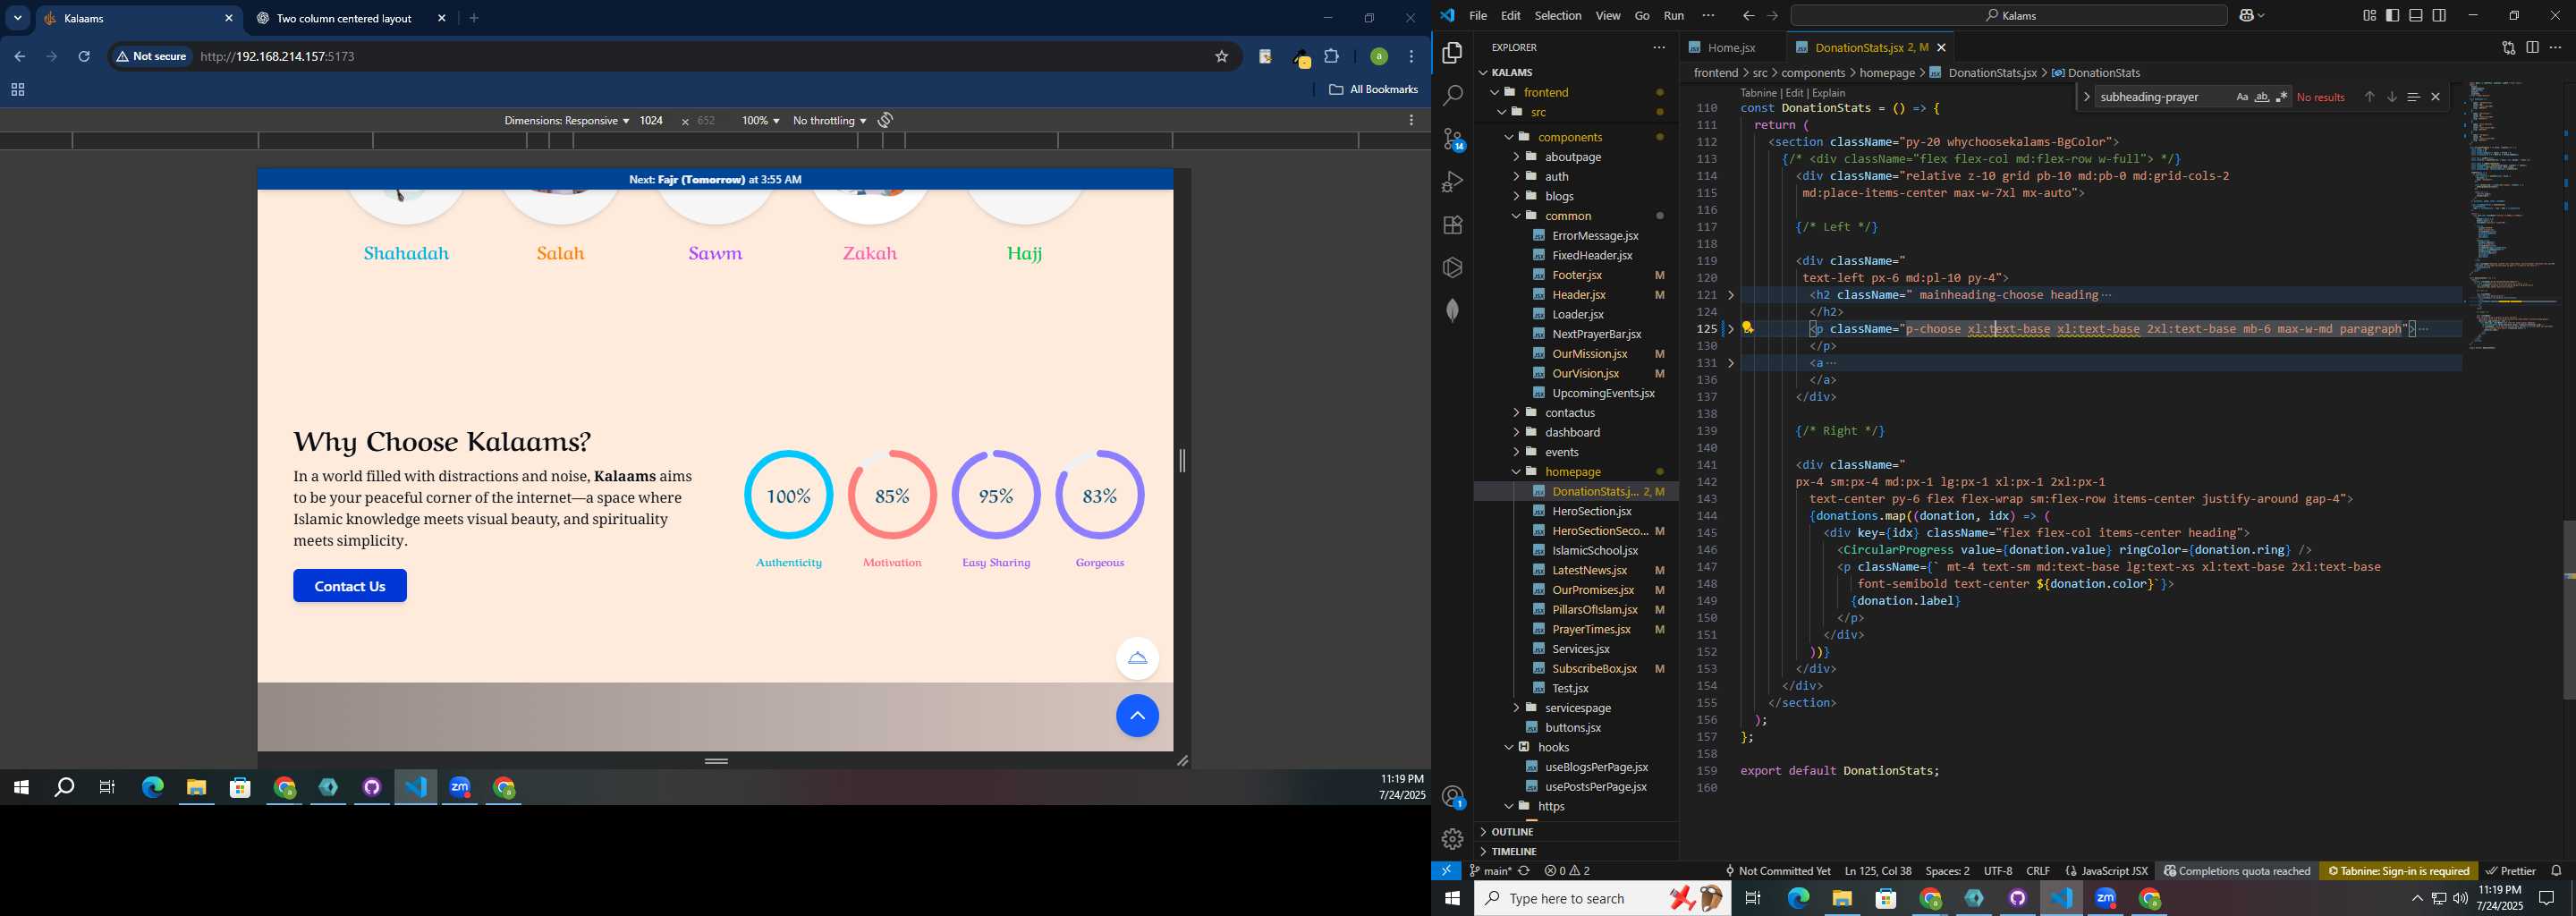Open the Manage gear in VS Code
Screen dimensions: 2576x916
pos(1452,839)
